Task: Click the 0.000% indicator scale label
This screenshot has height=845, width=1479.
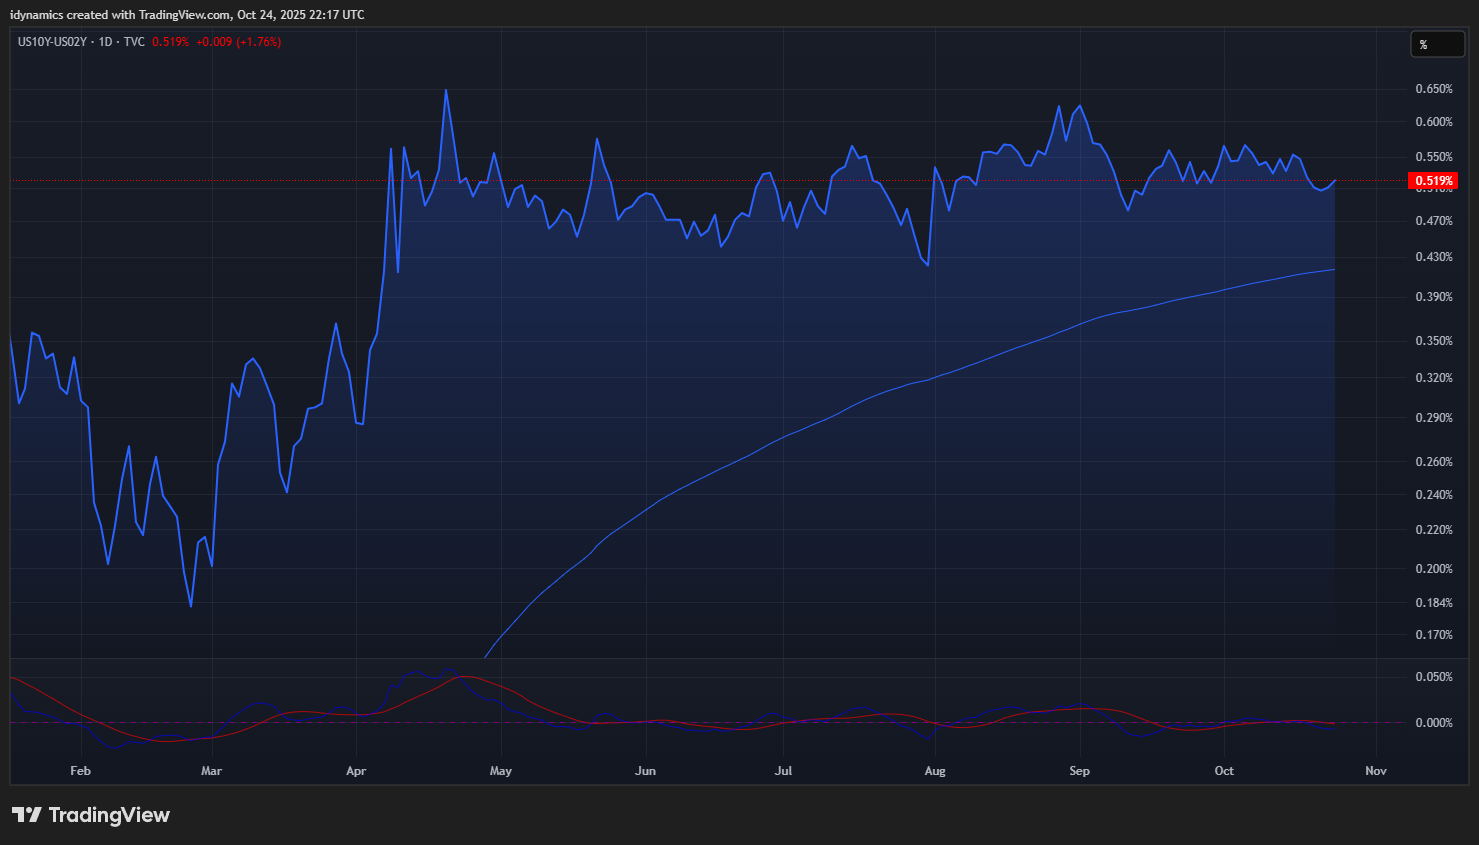Action: pyautogui.click(x=1433, y=723)
